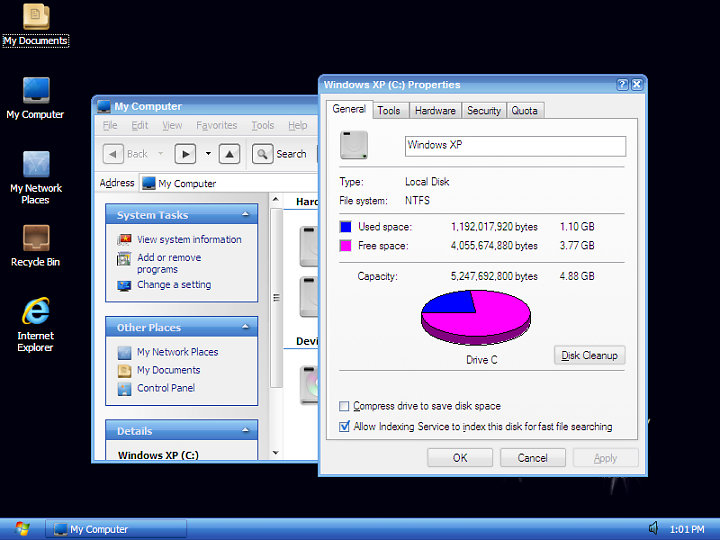
Task: Click magenta Free space color swatch
Action: [x=345, y=246]
